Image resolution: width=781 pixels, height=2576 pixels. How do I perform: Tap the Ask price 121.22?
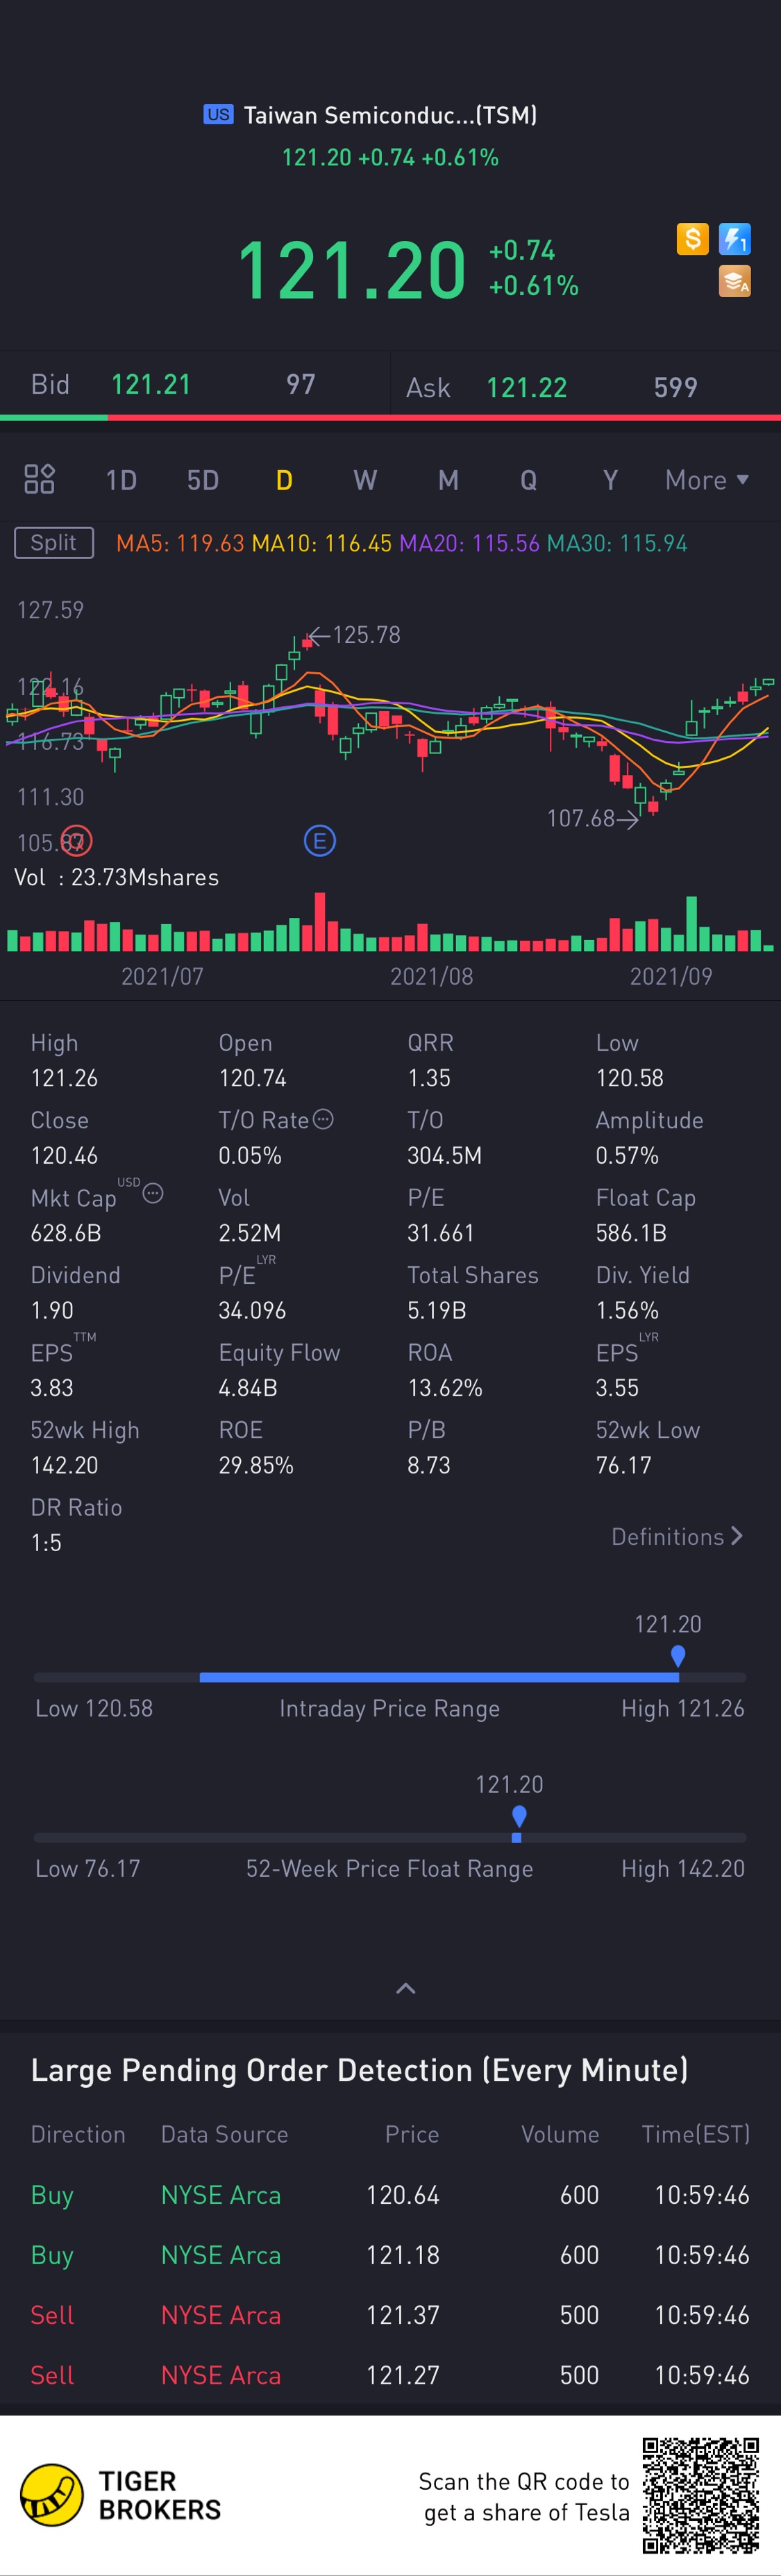coord(527,388)
